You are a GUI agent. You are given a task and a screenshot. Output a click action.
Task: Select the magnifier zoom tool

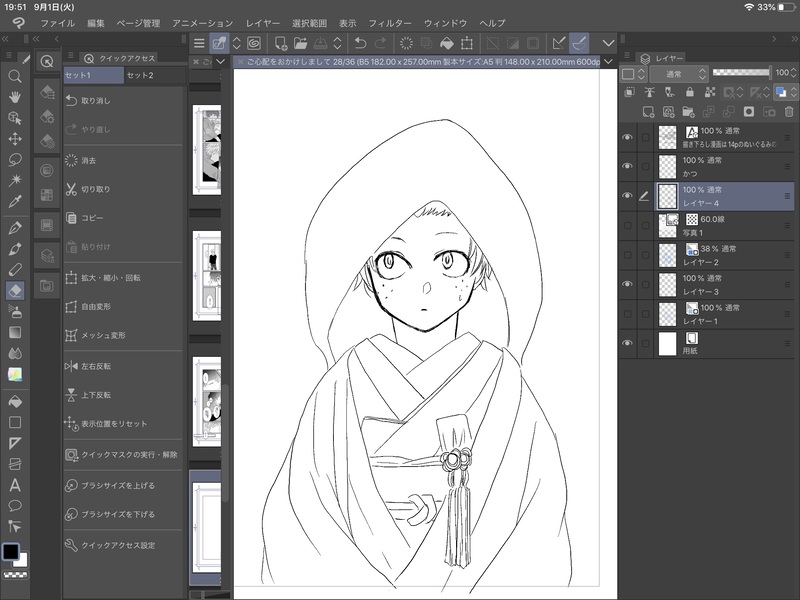(x=15, y=76)
